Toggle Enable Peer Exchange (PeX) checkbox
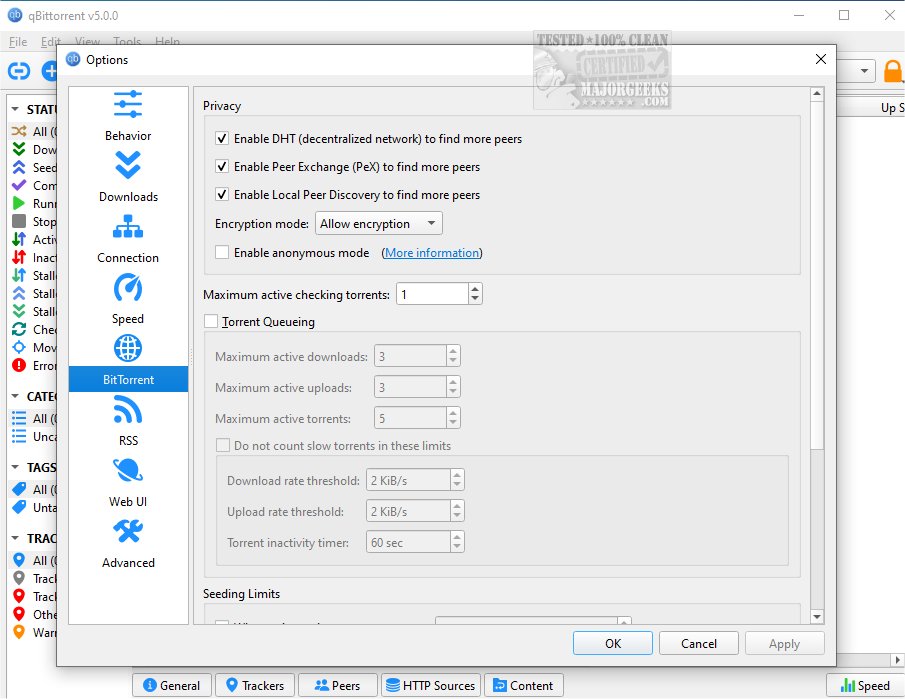This screenshot has width=905, height=699. [222, 166]
